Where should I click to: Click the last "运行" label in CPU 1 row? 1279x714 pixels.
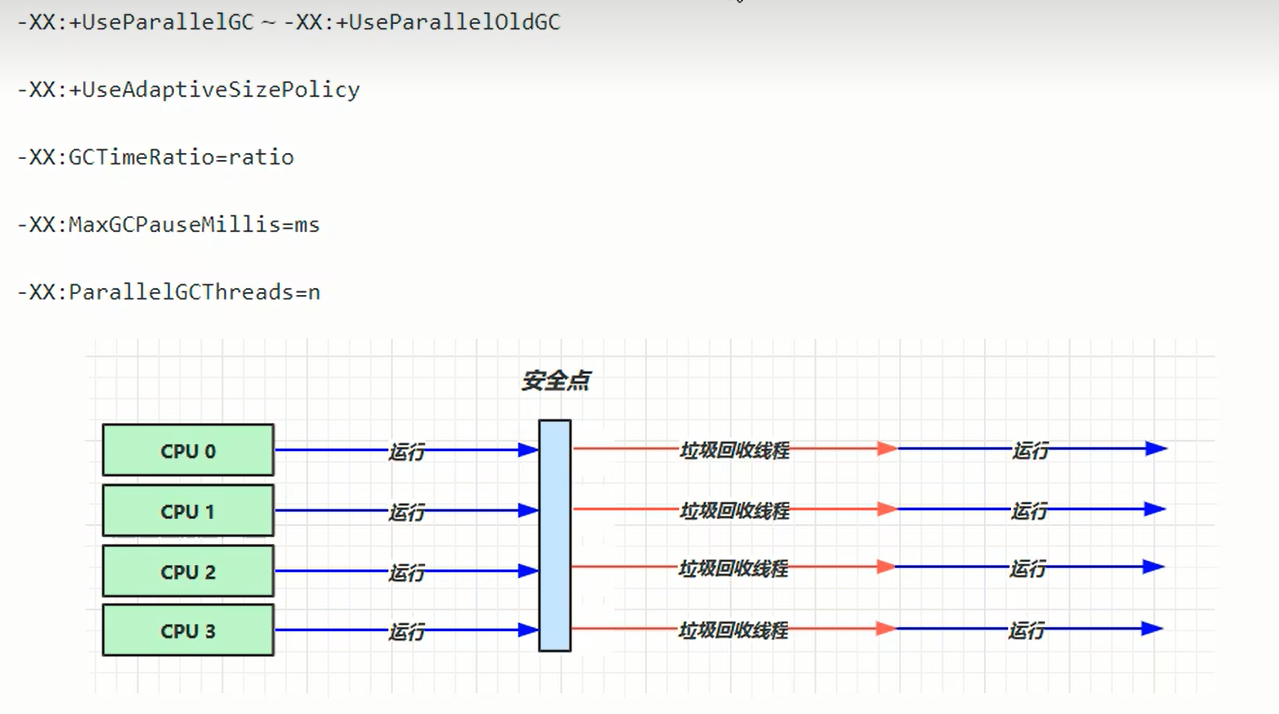[x=1029, y=511]
